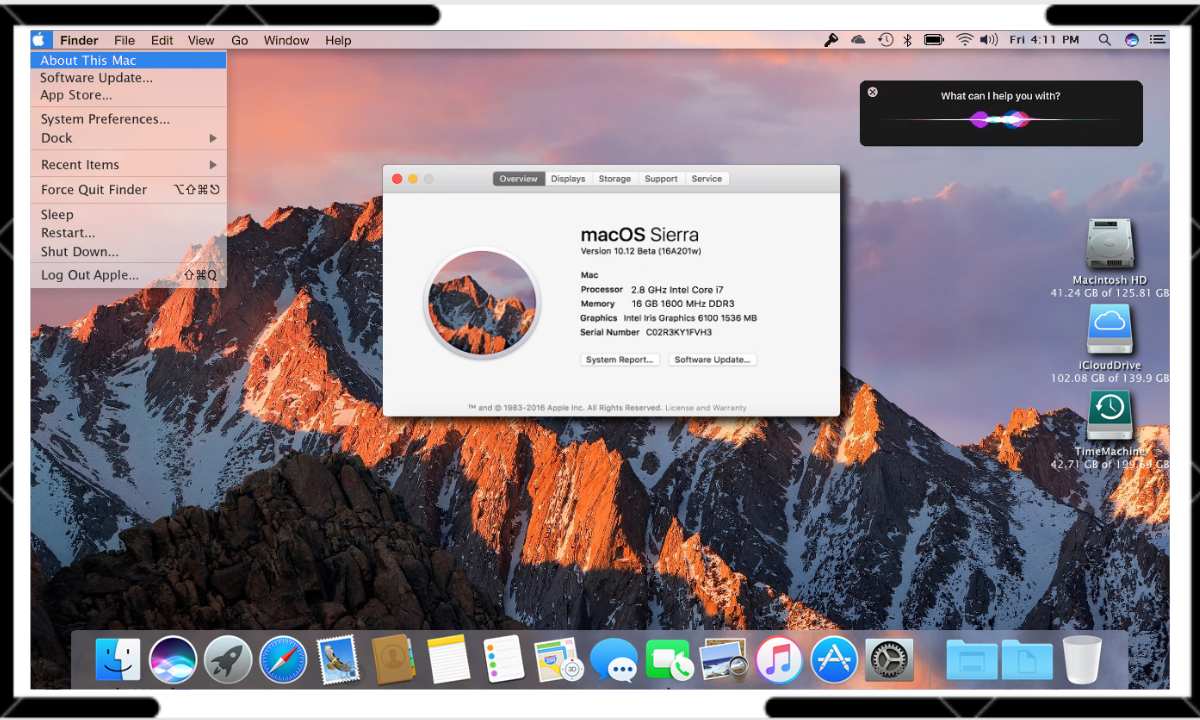Image resolution: width=1200 pixels, height=720 pixels.
Task: Dismiss the Siri panel with X
Action: click(x=872, y=92)
